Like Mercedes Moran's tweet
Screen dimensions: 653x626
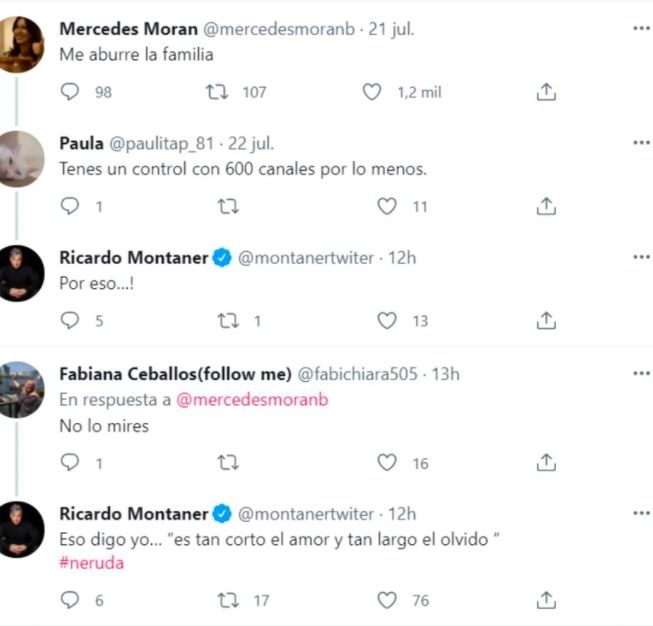[x=372, y=92]
